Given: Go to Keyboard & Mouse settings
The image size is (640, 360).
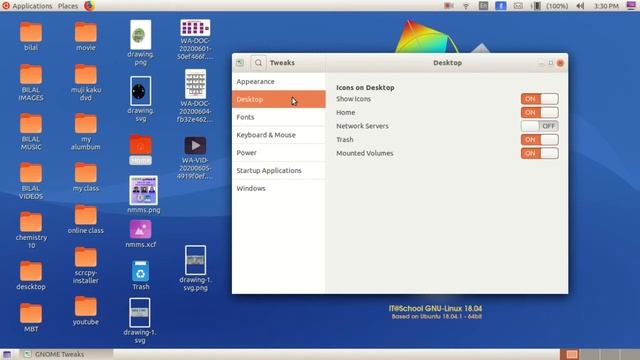Looking at the screenshot, I should click(x=278, y=135).
